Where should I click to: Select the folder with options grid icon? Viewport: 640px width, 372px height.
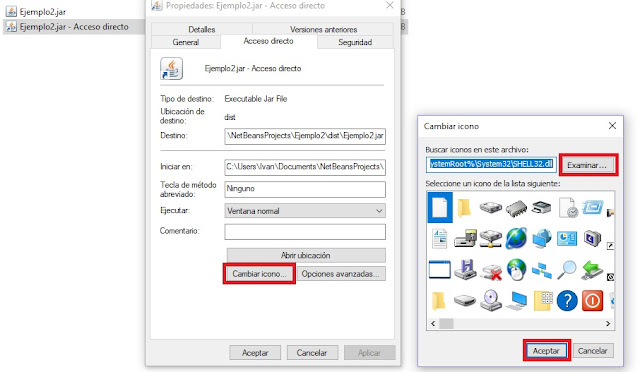click(x=542, y=301)
